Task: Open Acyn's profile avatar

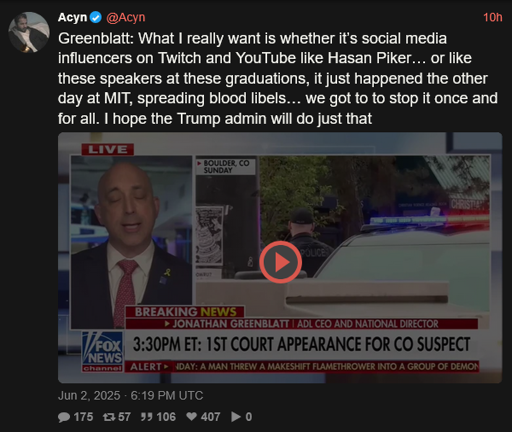Action: point(29,32)
